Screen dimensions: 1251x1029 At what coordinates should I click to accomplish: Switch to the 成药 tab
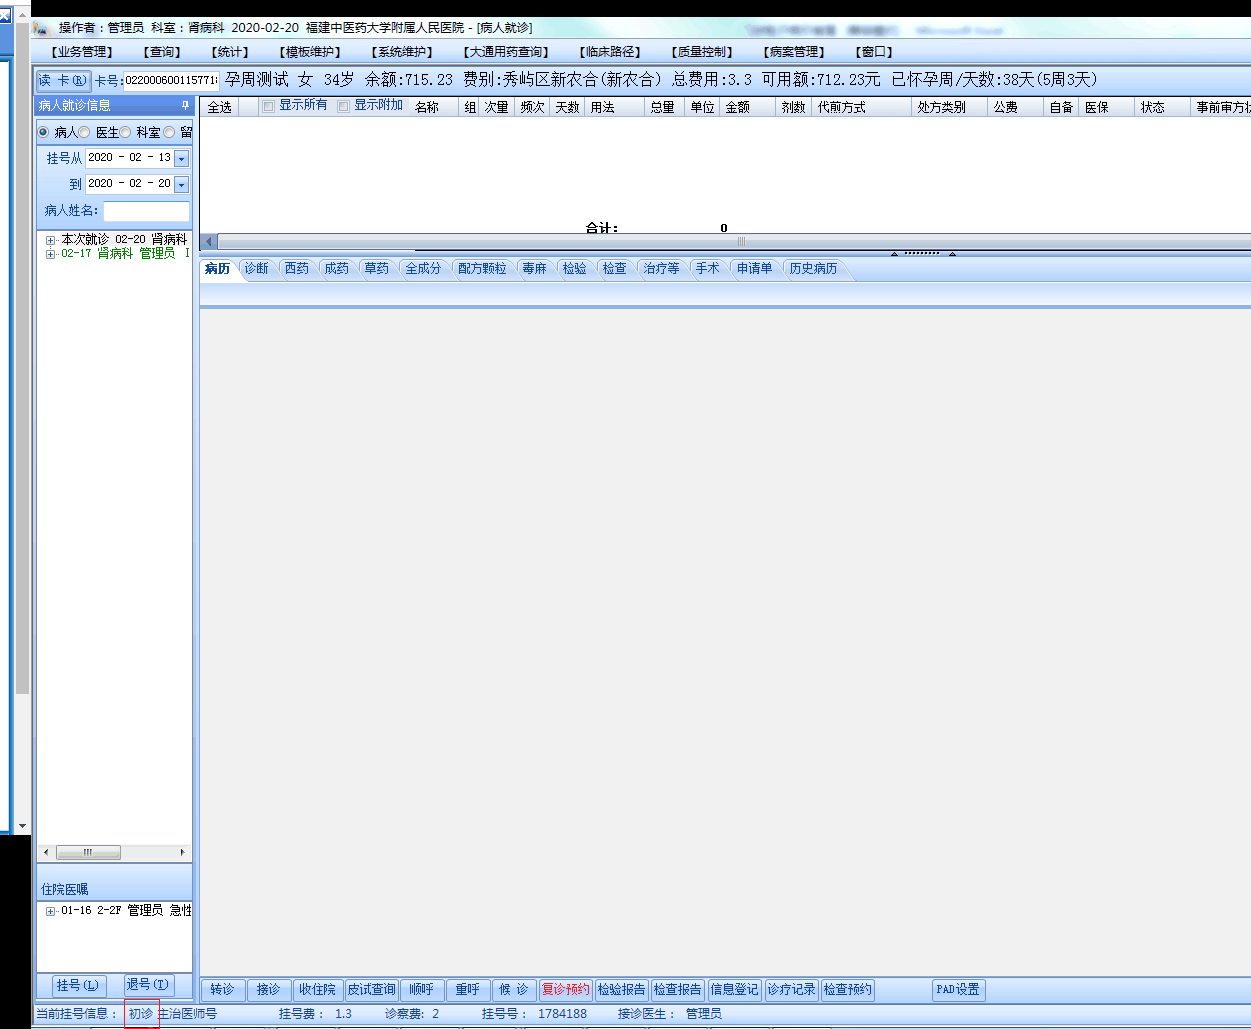pyautogui.click(x=337, y=269)
